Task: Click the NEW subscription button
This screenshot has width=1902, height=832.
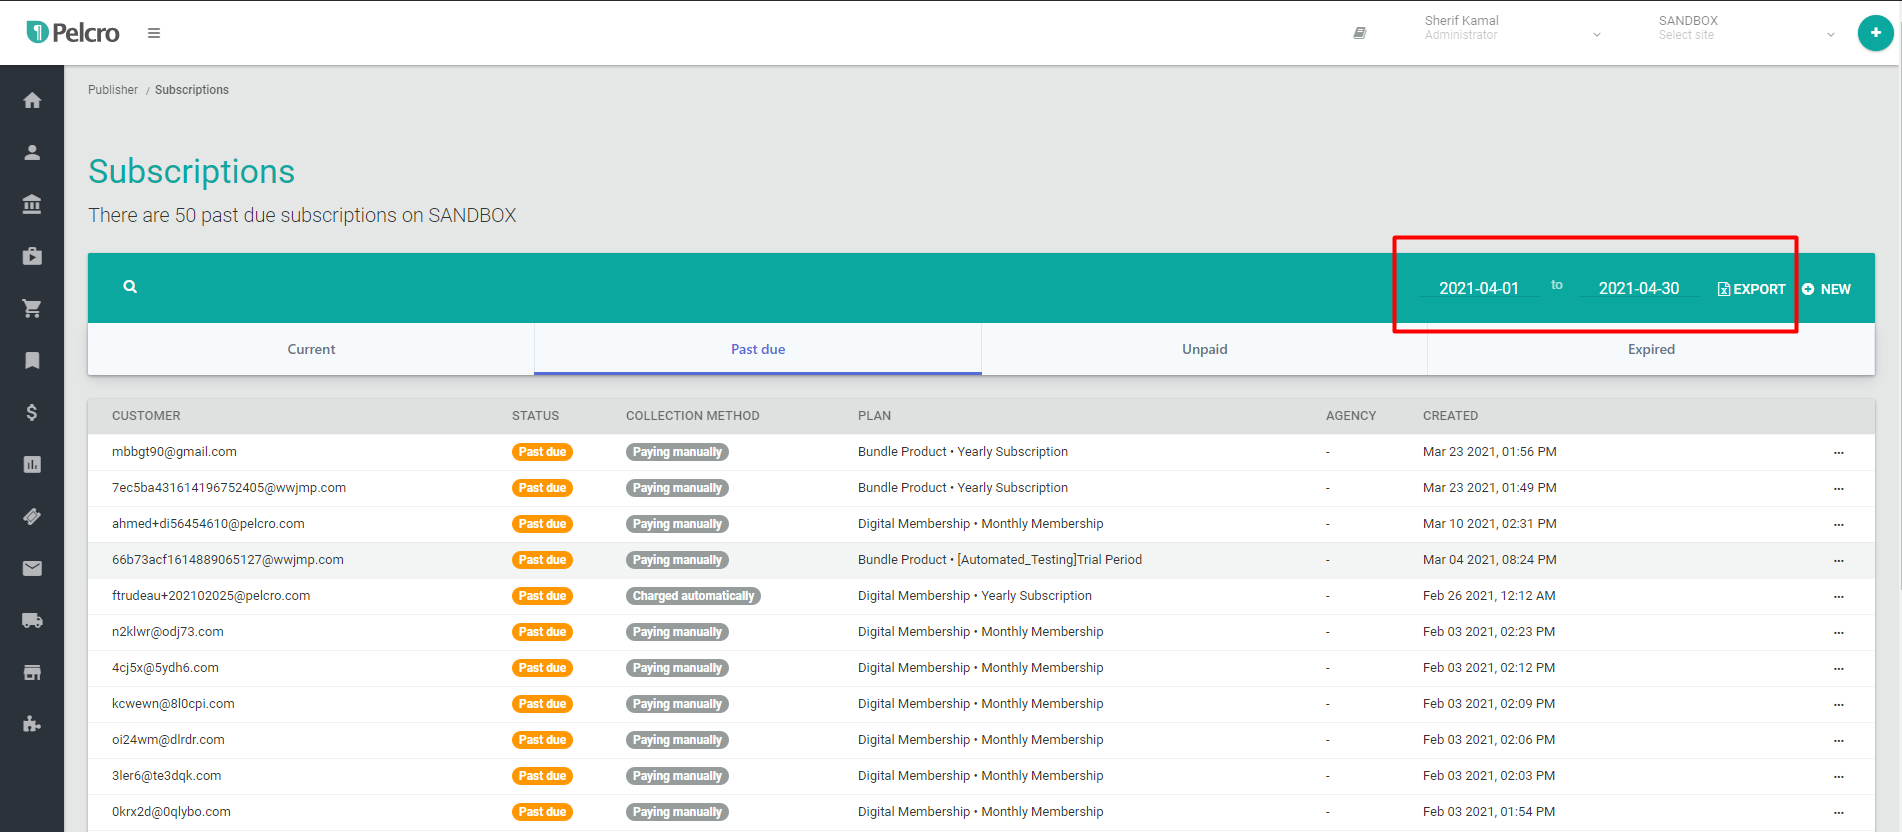Action: 1826,289
